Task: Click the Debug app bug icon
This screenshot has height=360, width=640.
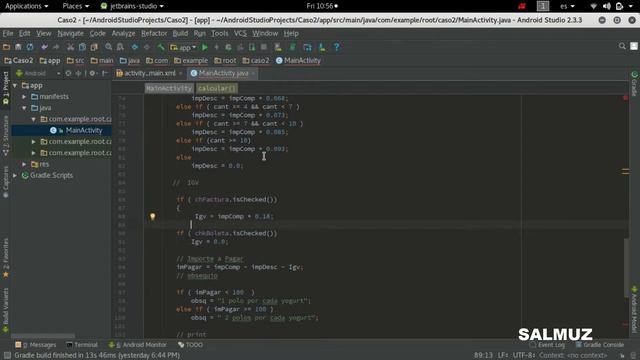Action: tap(228, 47)
